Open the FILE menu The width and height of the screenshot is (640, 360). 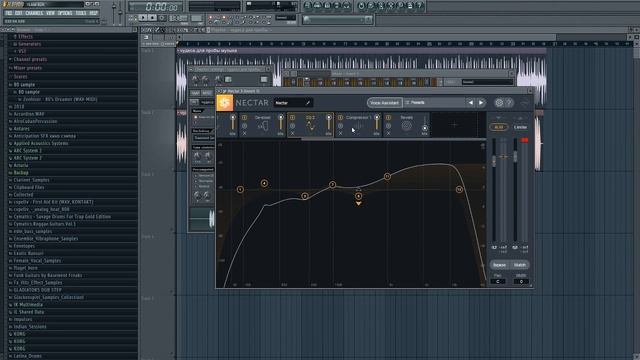coord(9,13)
